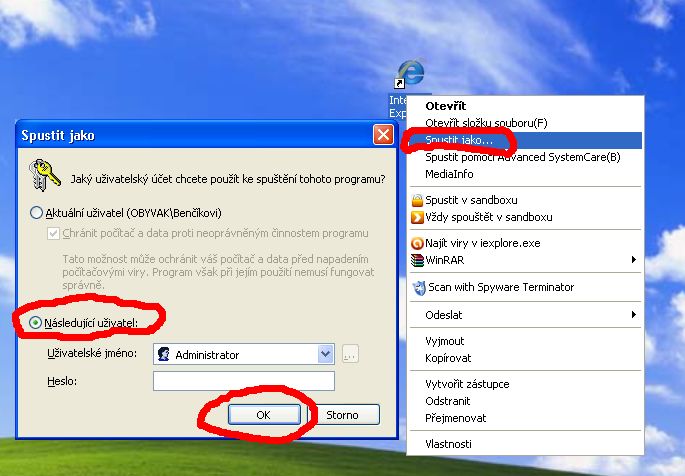This screenshot has width=685, height=476.
Task: Click the Administrator user avatar icon
Action: [164, 354]
